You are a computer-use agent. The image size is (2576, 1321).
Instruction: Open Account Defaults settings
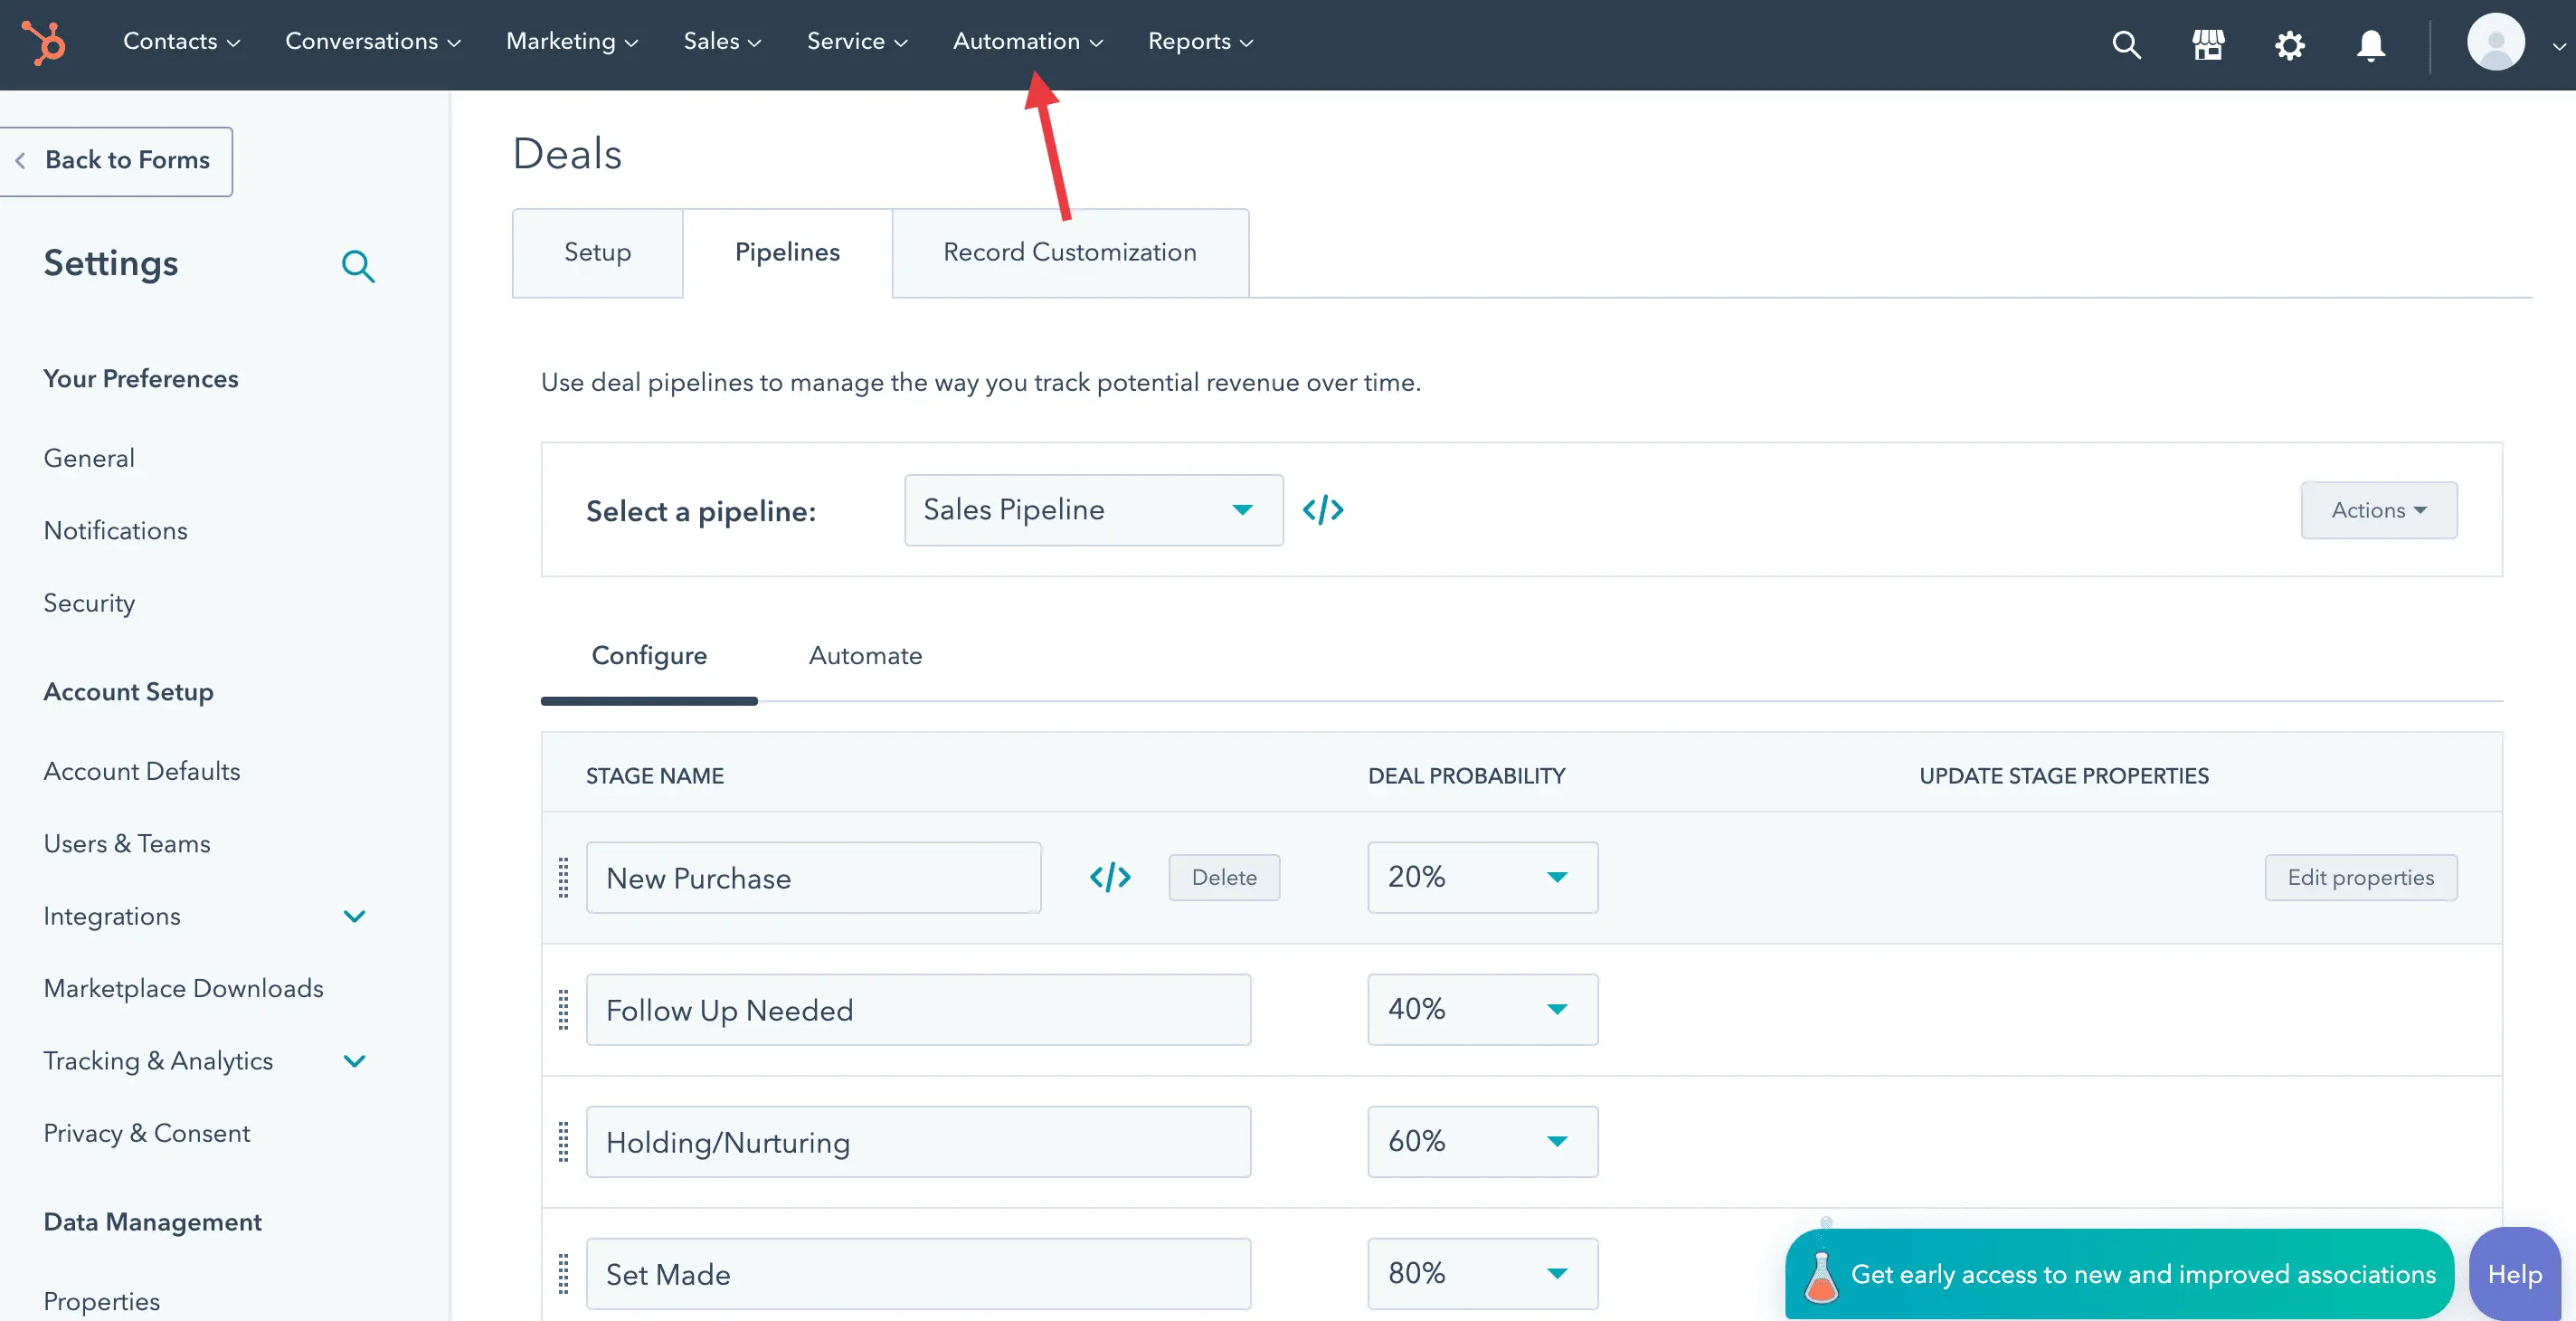142,771
